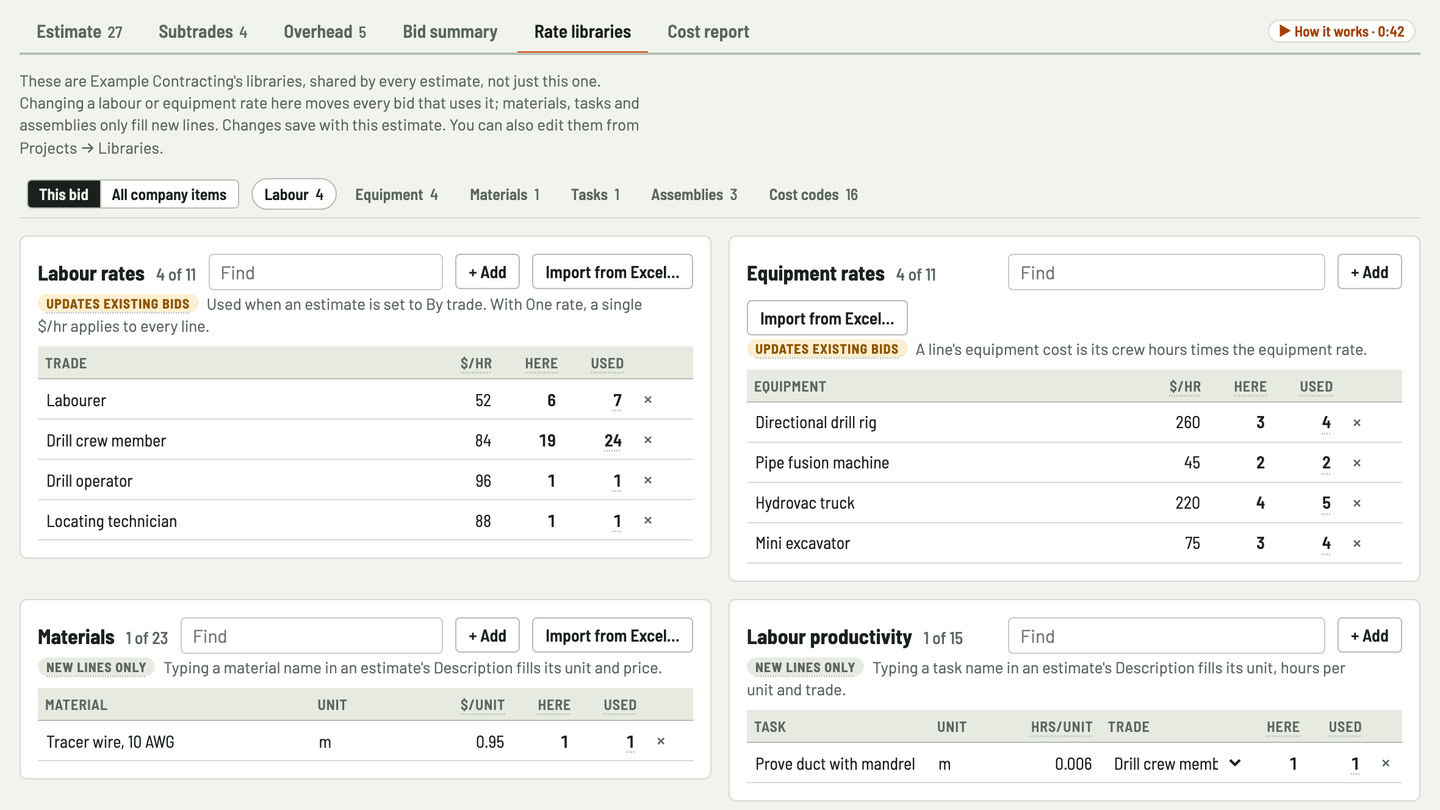1440x810 pixels.
Task: Focus the Materials Find field
Action: pos(312,636)
